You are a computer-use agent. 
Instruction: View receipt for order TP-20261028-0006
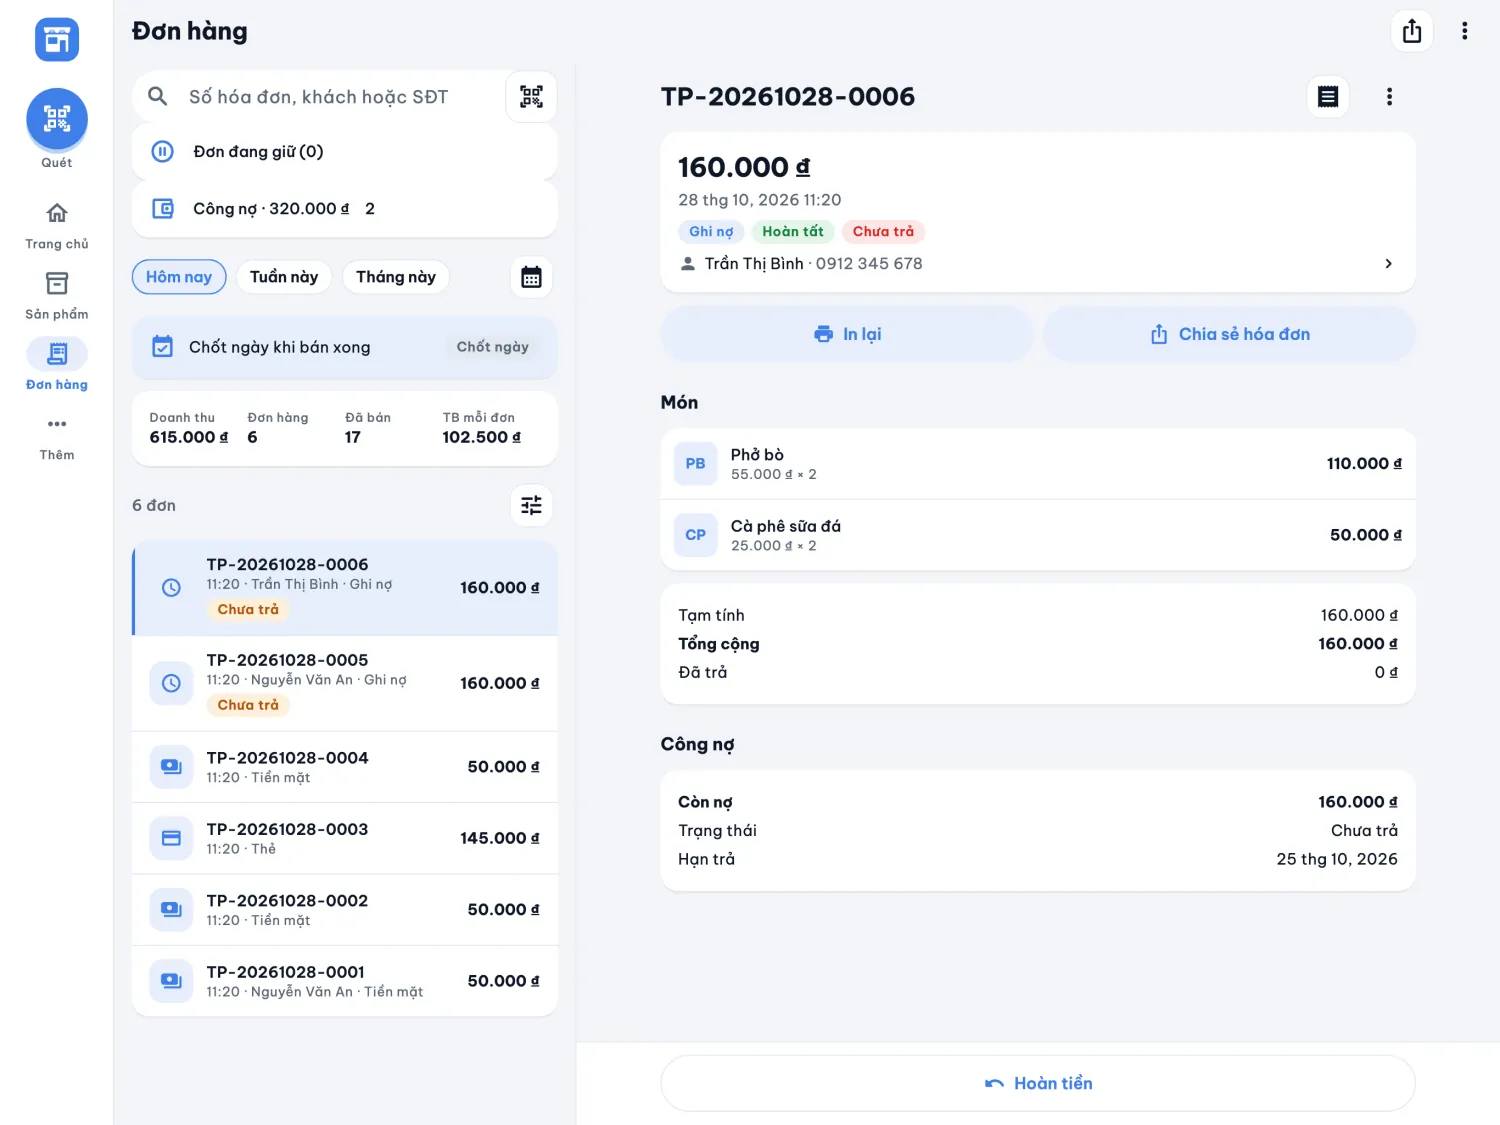pyautogui.click(x=1328, y=97)
